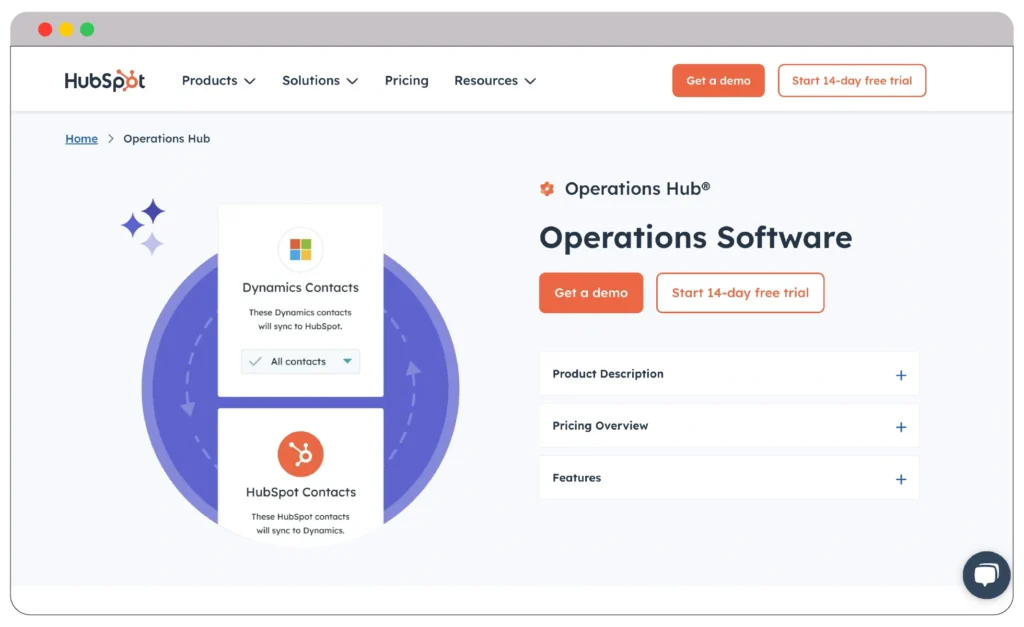Click the HubSpot sprocket icon on Contacts card
The width and height of the screenshot is (1024, 627).
click(300, 454)
